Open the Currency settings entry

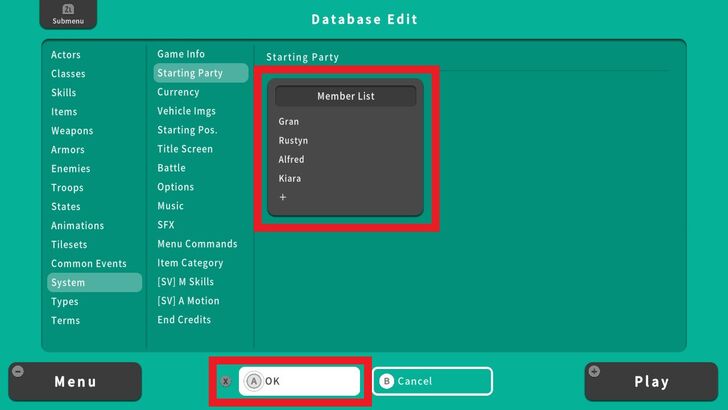tap(178, 92)
